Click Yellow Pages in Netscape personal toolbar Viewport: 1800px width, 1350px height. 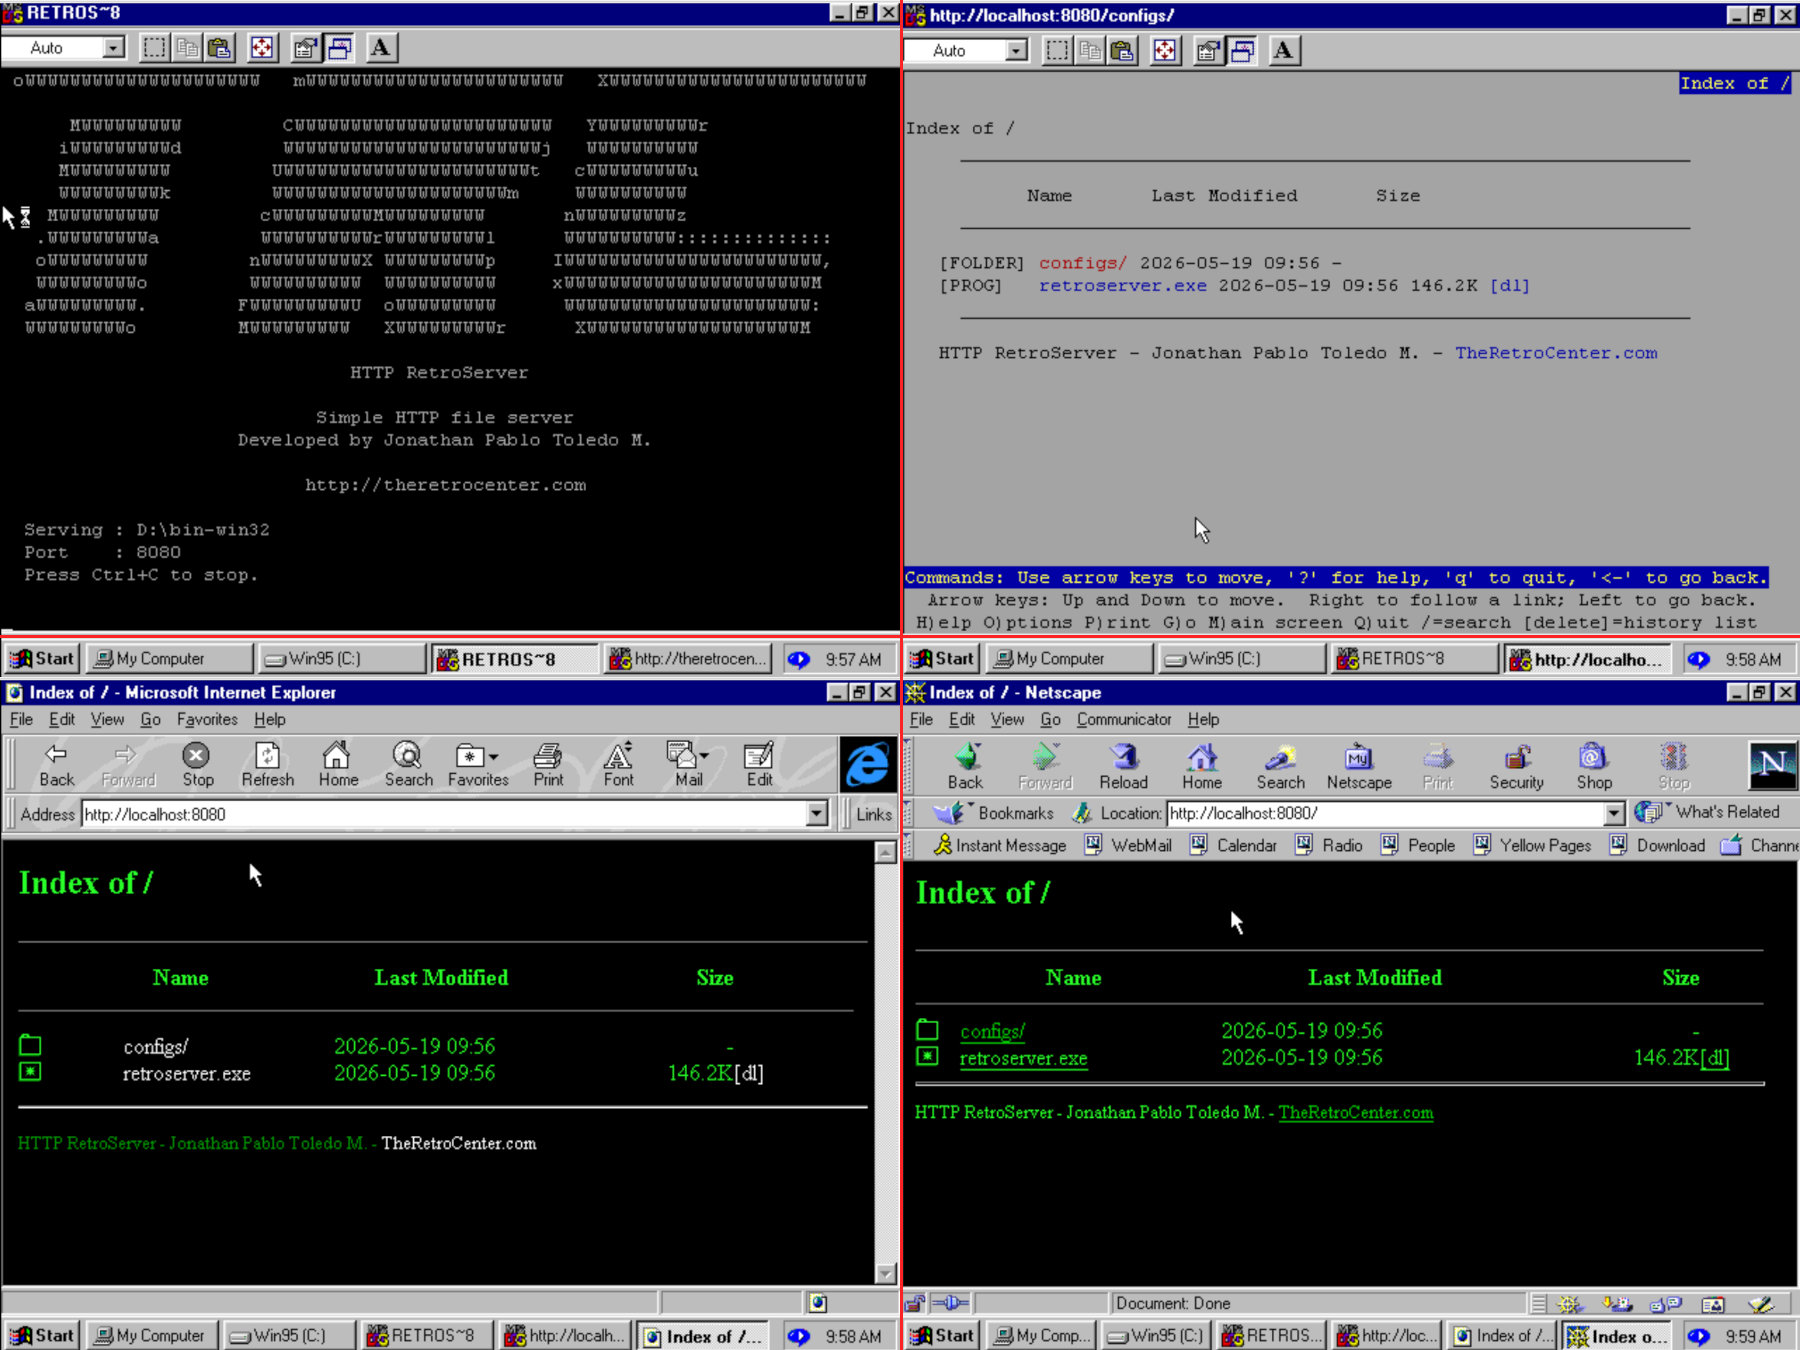point(1531,845)
